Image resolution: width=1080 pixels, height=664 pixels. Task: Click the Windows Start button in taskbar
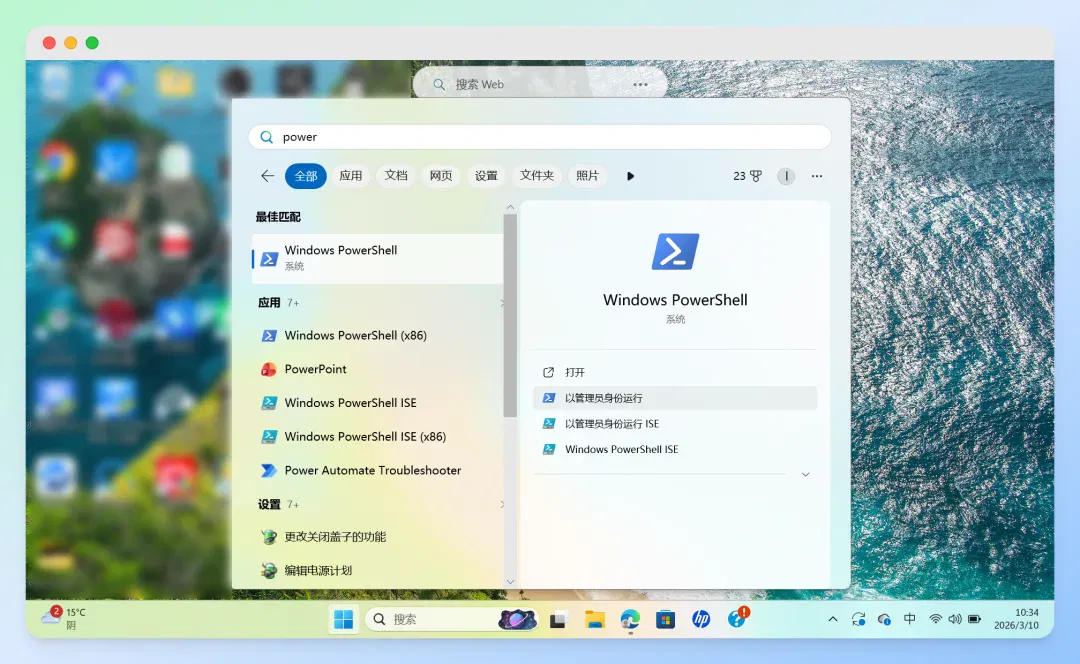(x=343, y=619)
